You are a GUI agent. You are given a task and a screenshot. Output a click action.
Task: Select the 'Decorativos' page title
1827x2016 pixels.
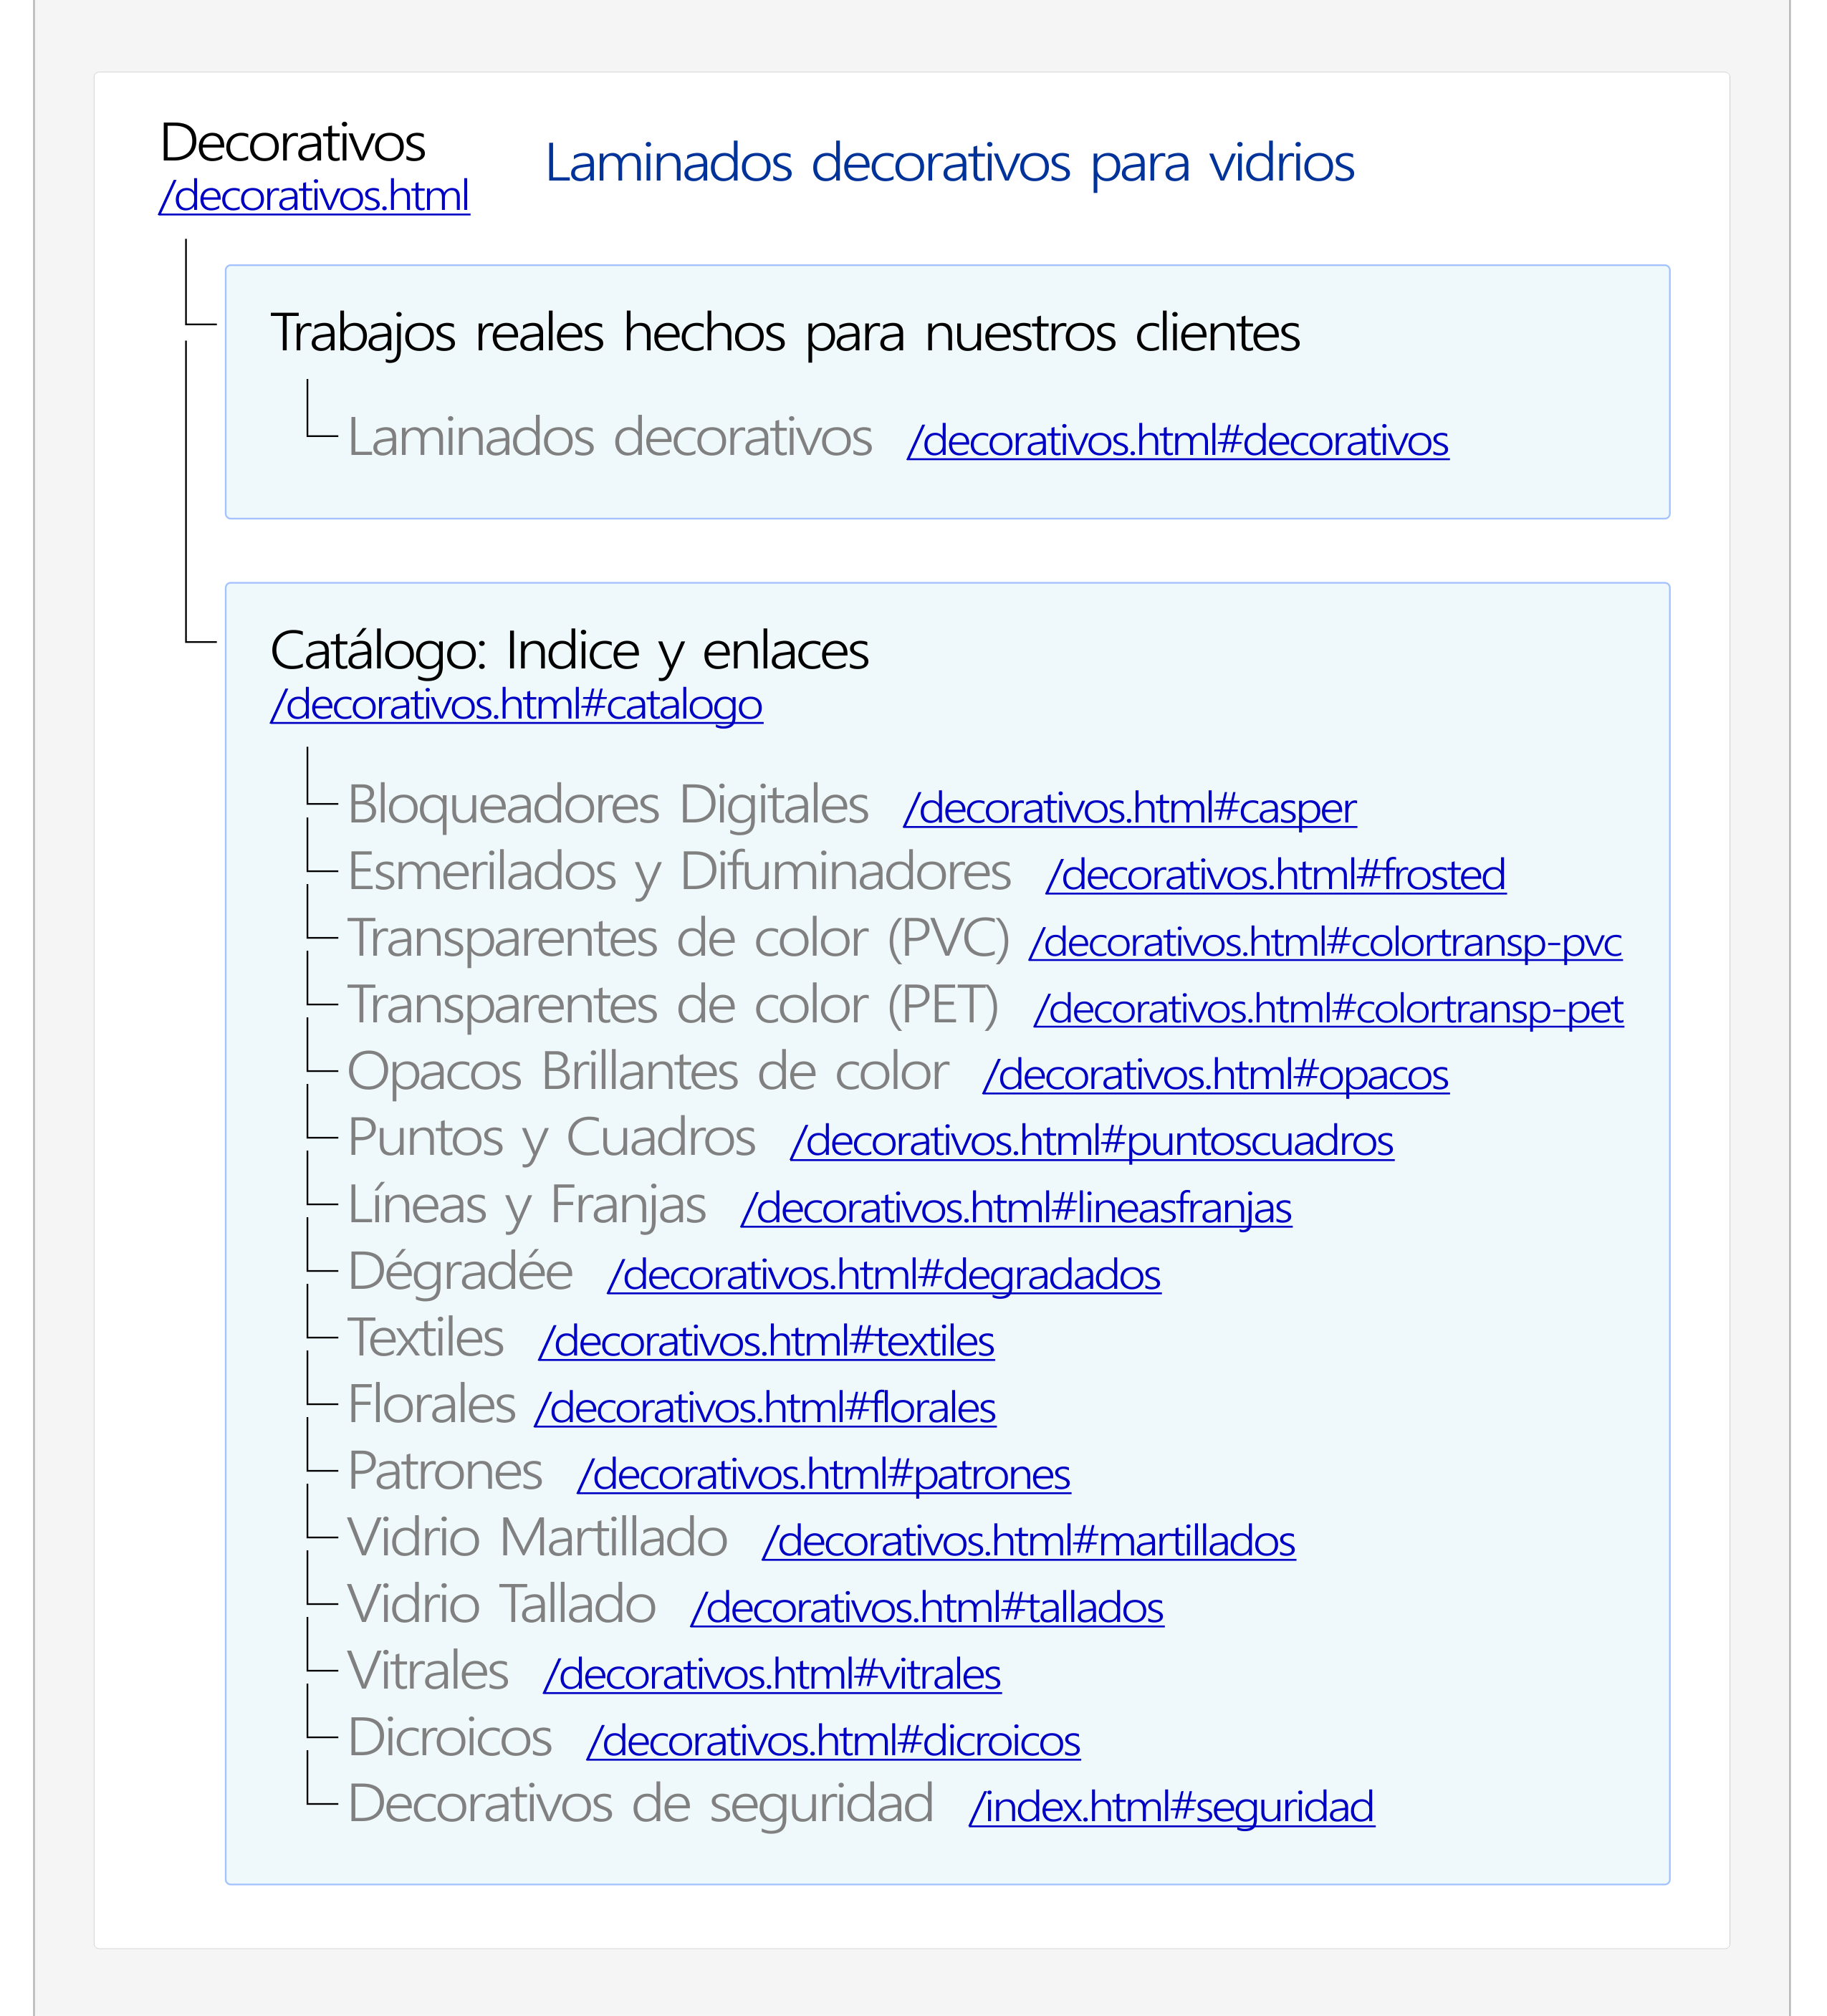pyautogui.click(x=293, y=142)
